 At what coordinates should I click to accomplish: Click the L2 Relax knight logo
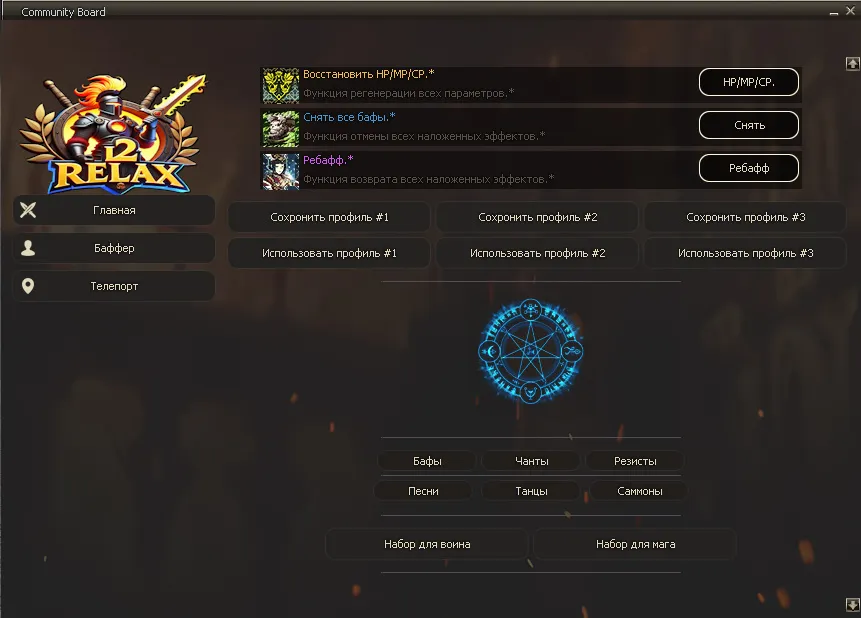point(114,133)
